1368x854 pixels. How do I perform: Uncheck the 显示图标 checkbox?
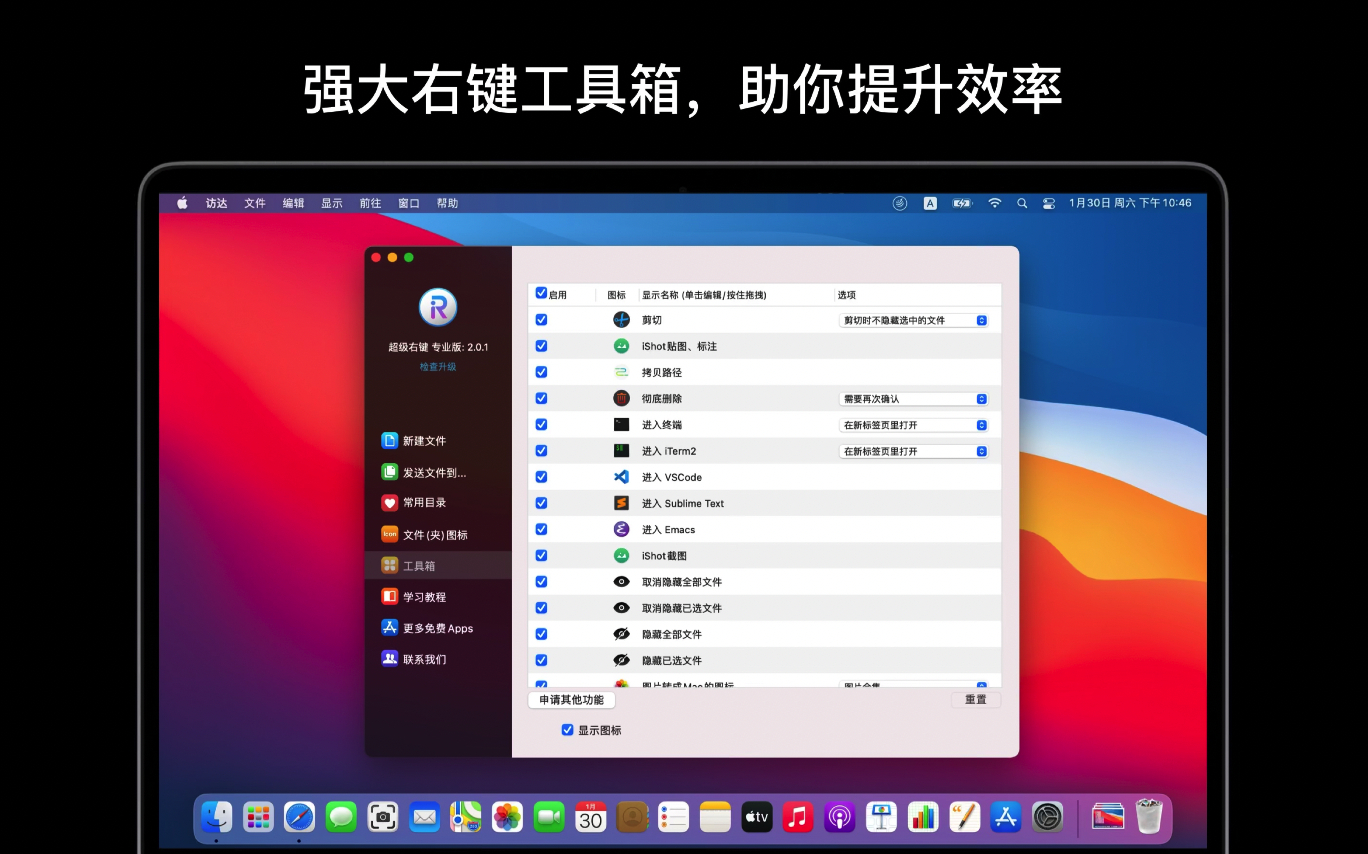coord(568,730)
